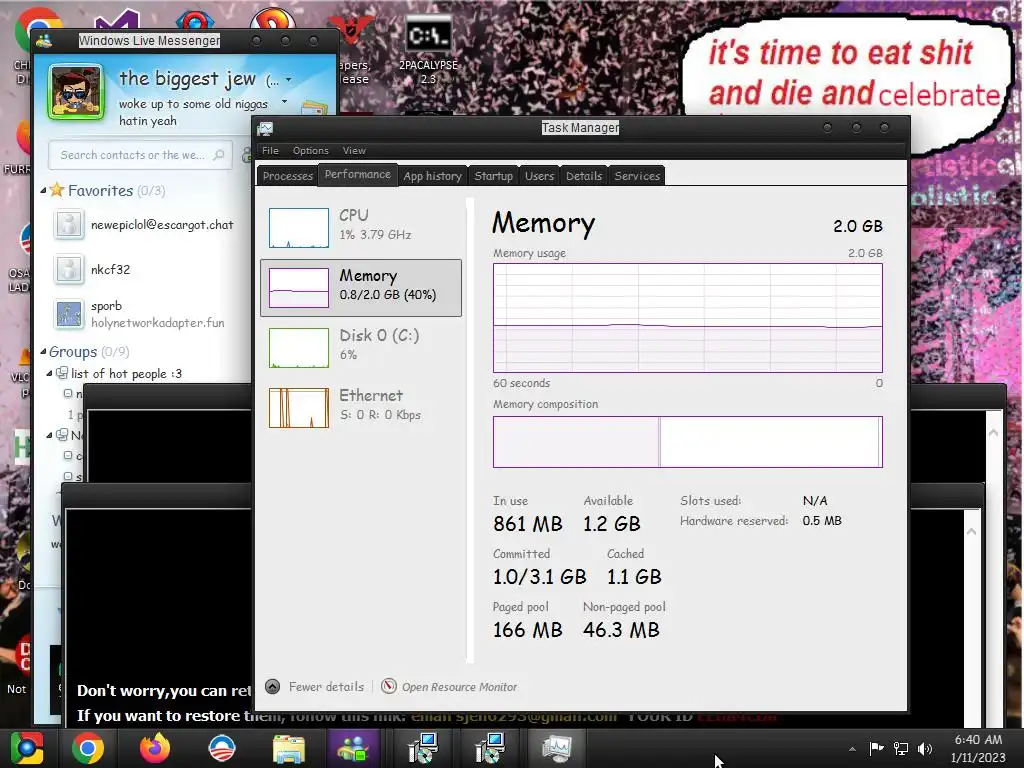Click Fewer details button
This screenshot has height=768, width=1024.
coord(326,686)
